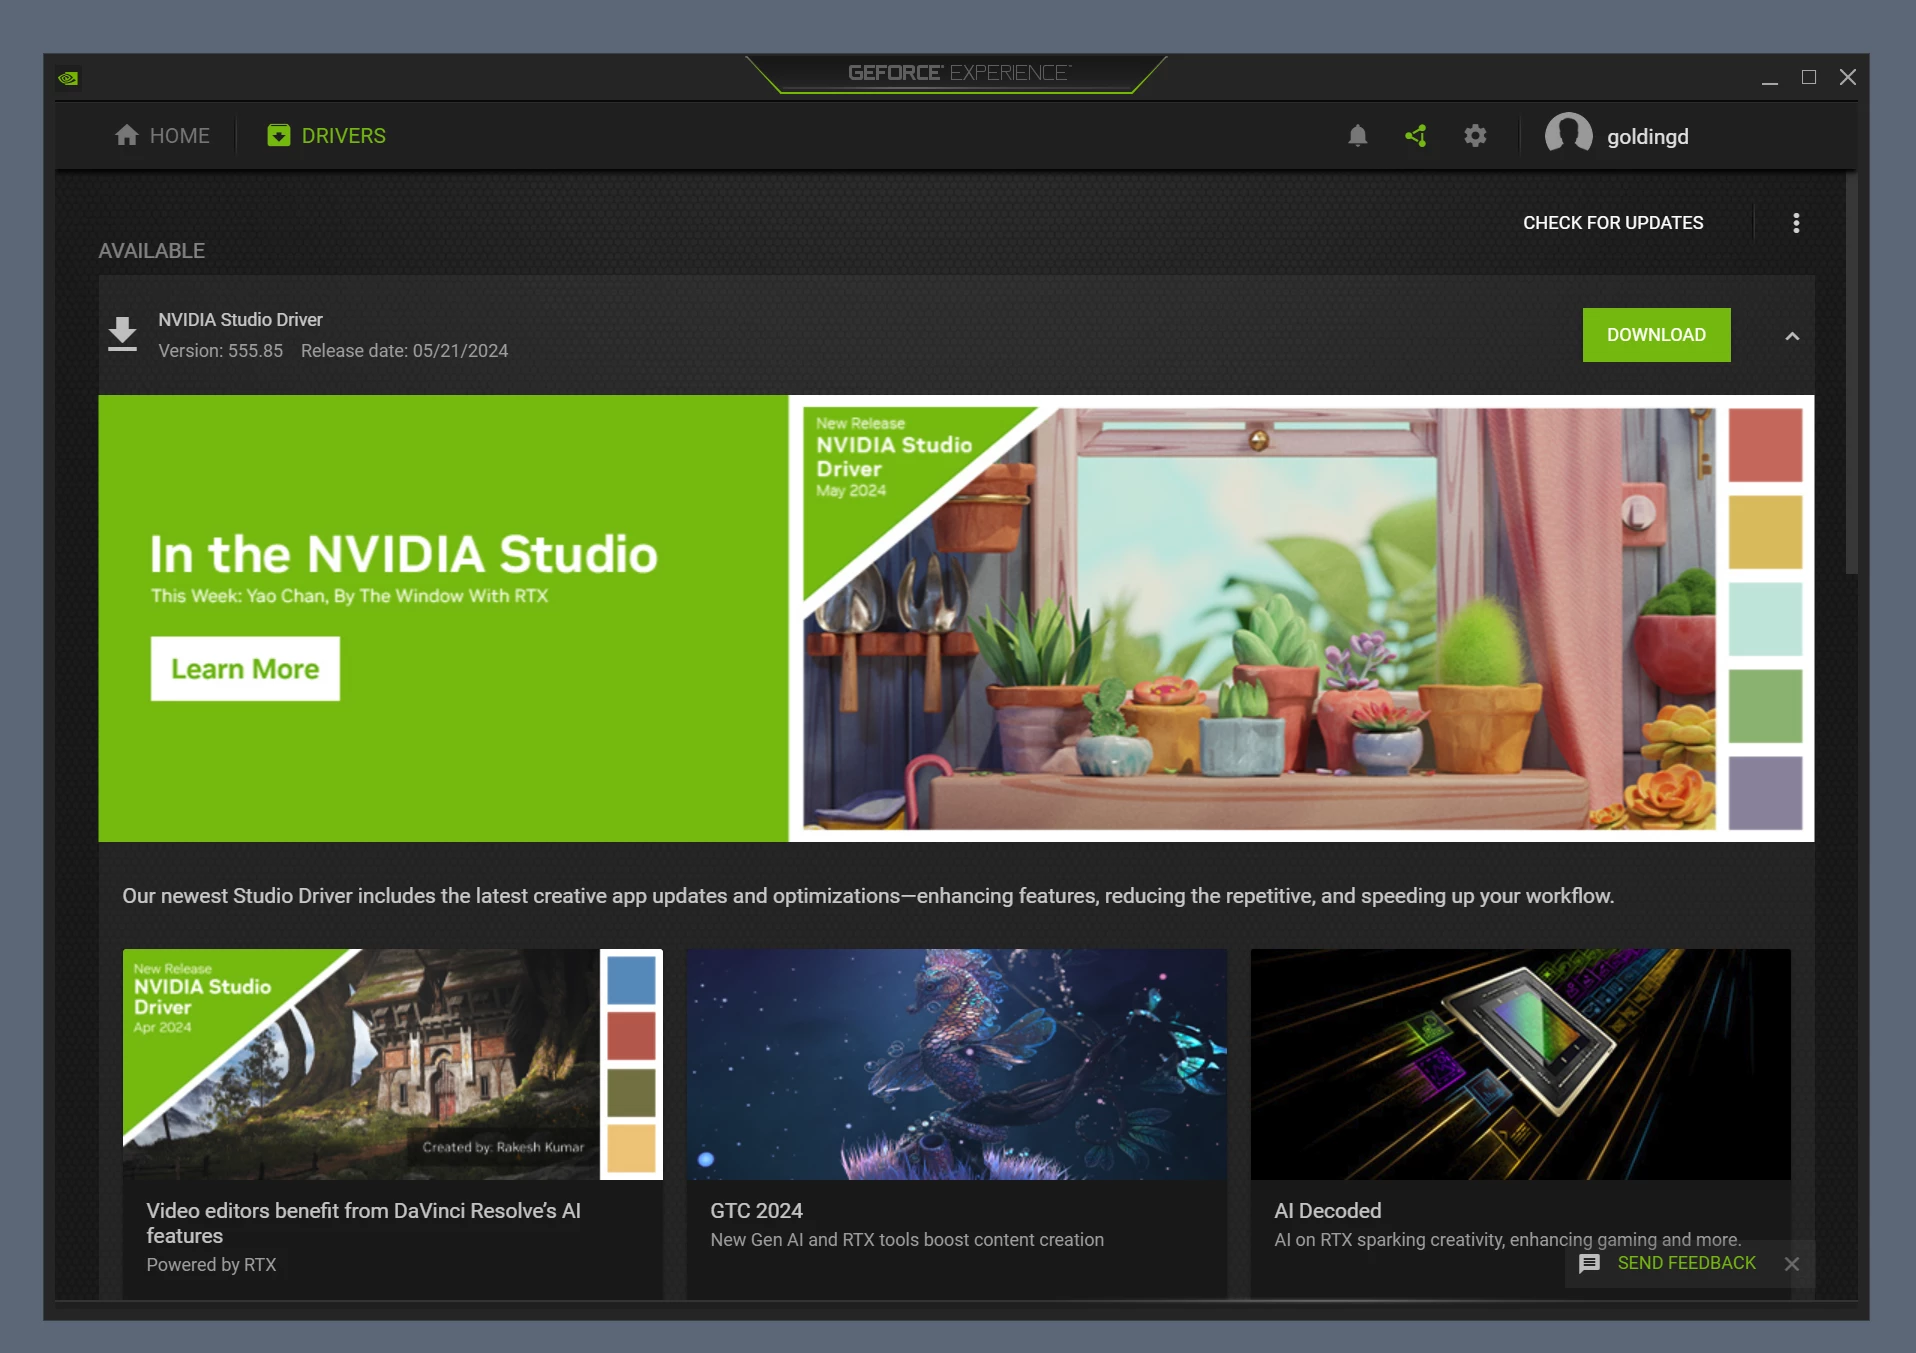Maximize the GeForce Experience window

[1809, 77]
